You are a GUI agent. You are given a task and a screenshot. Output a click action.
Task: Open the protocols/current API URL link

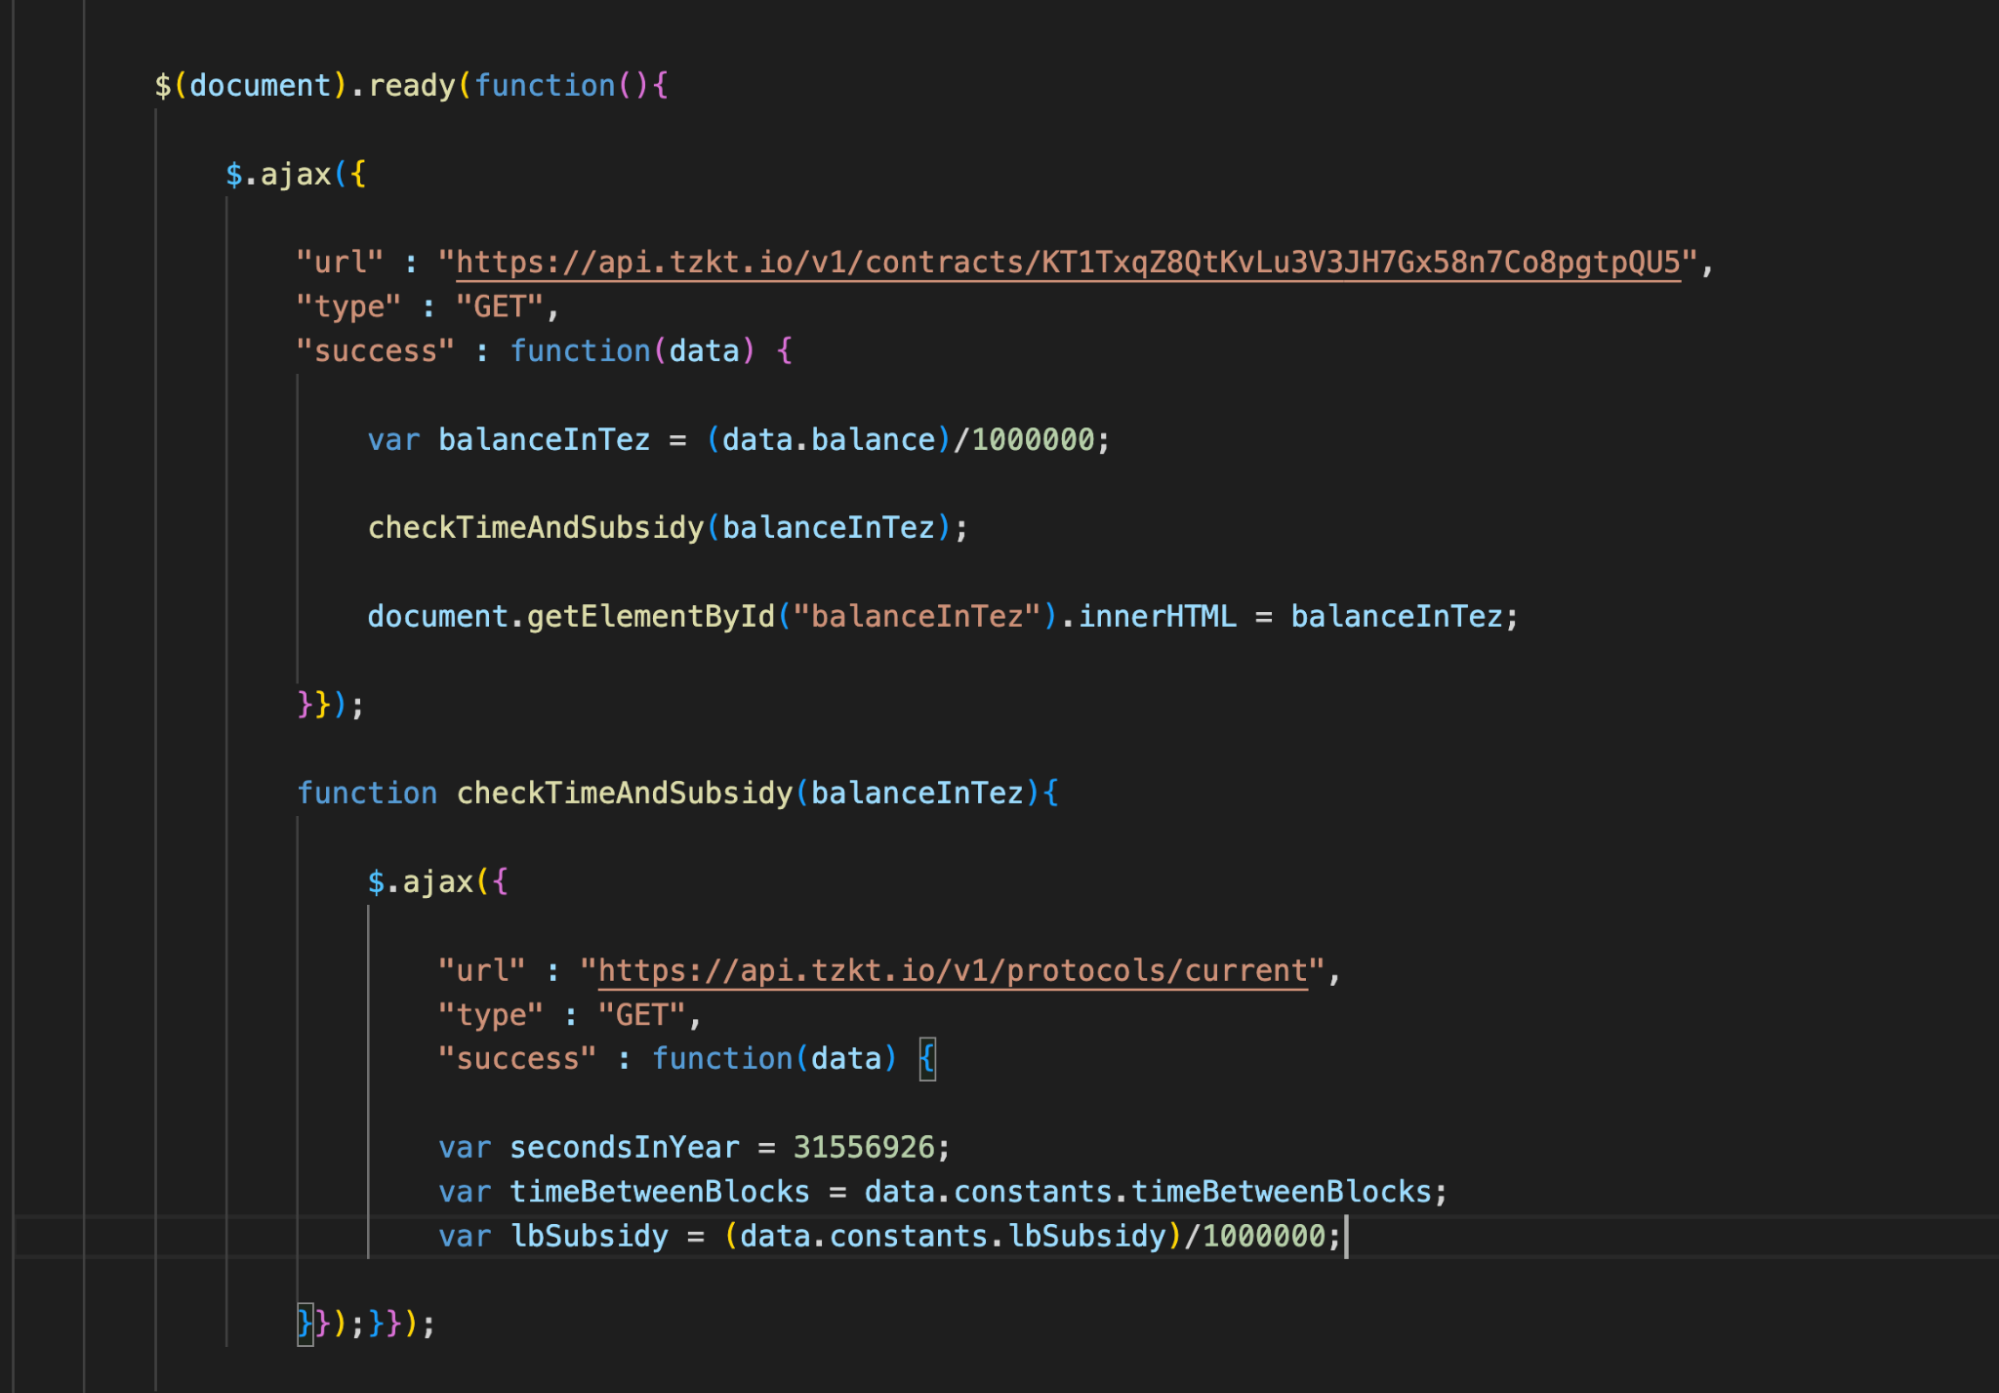tap(952, 970)
